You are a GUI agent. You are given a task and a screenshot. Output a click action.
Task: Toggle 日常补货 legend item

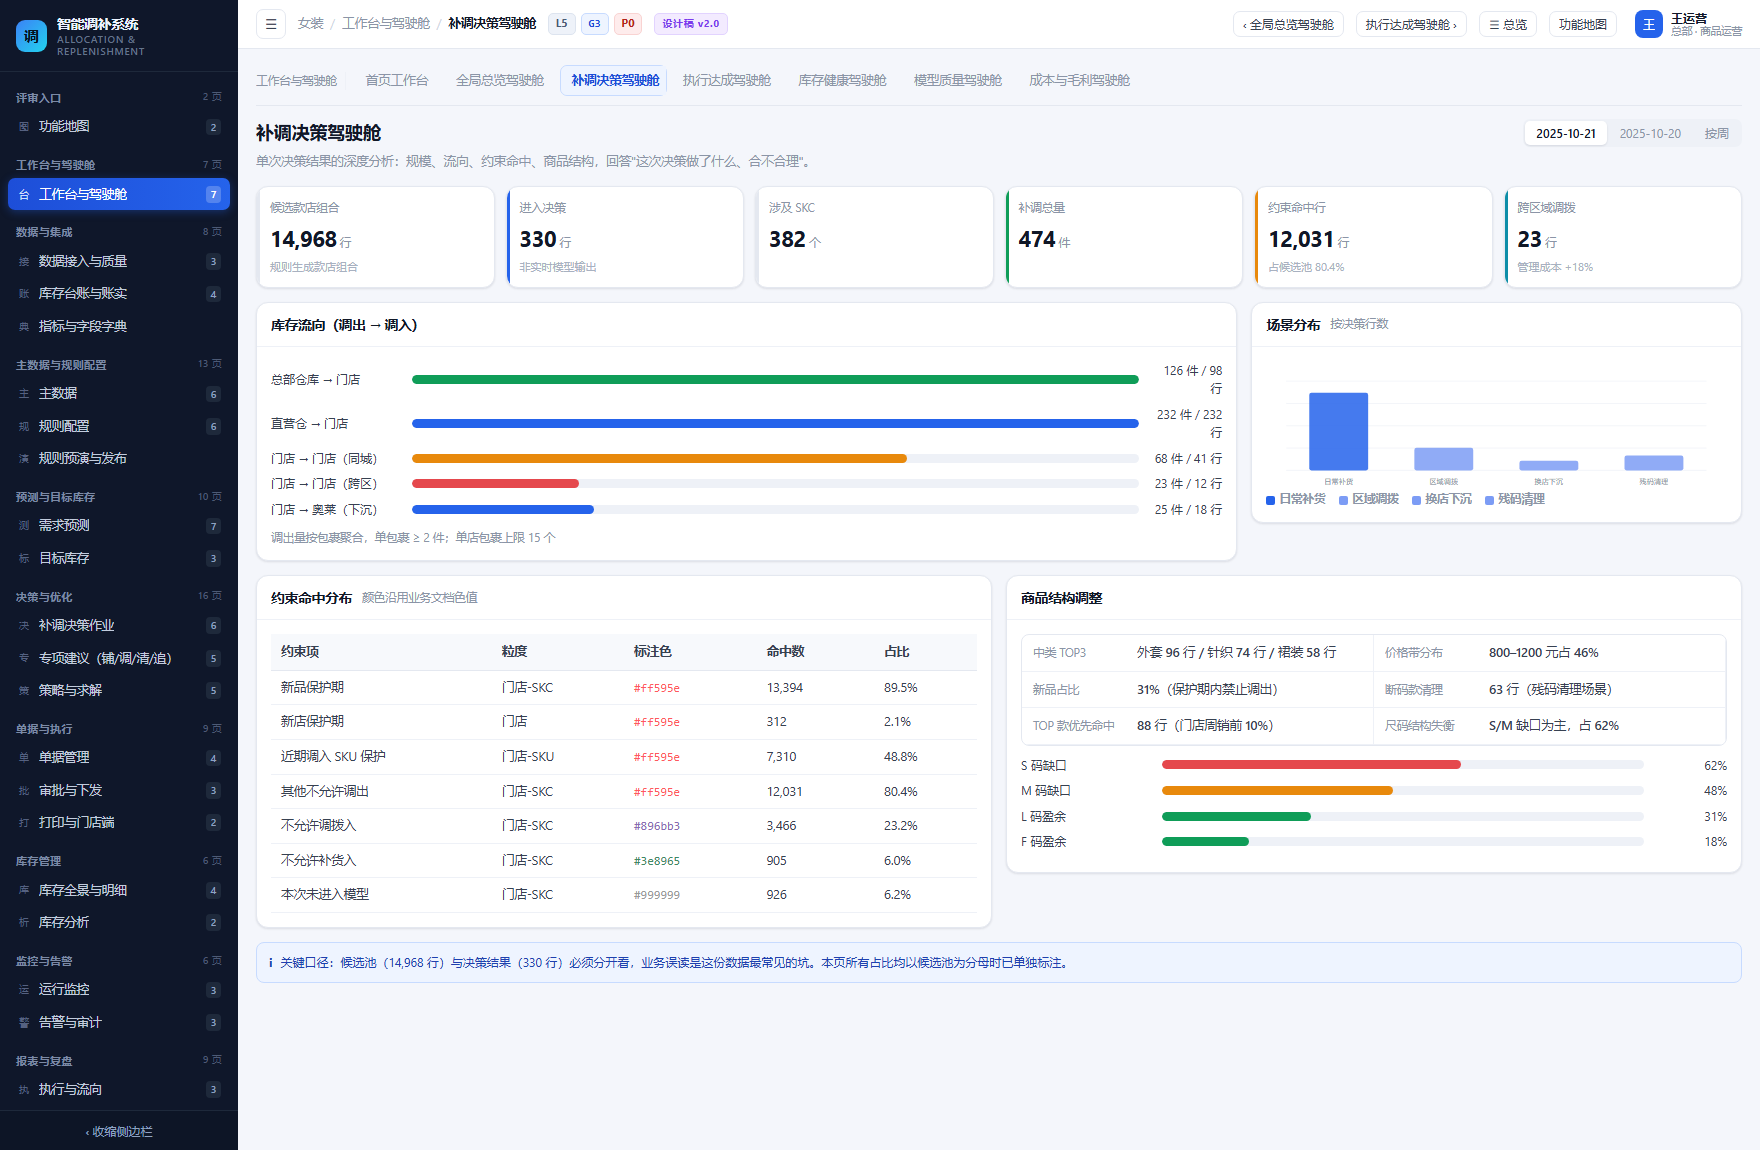click(x=1296, y=499)
